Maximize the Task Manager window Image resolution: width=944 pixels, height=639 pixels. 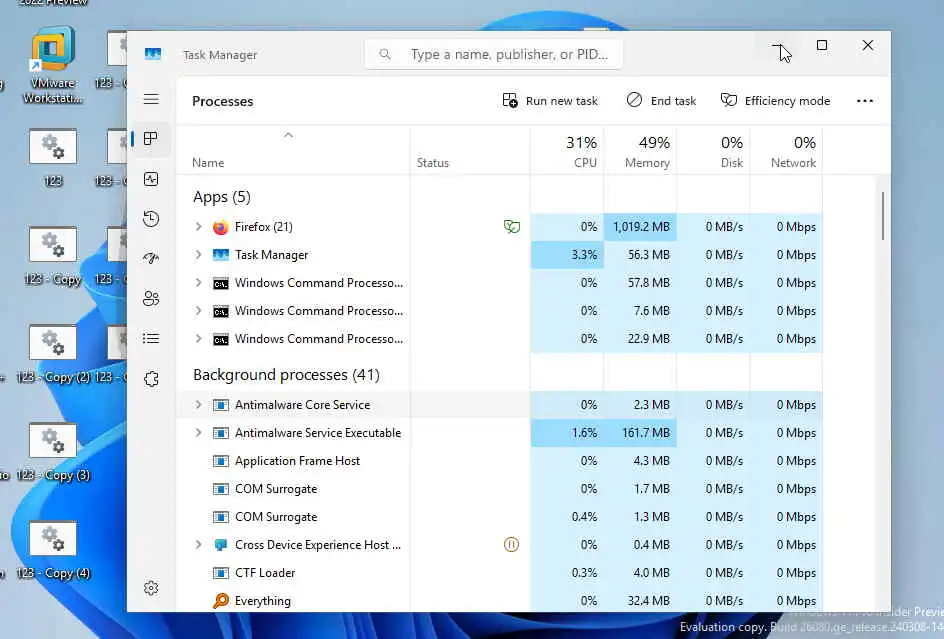[x=822, y=45]
